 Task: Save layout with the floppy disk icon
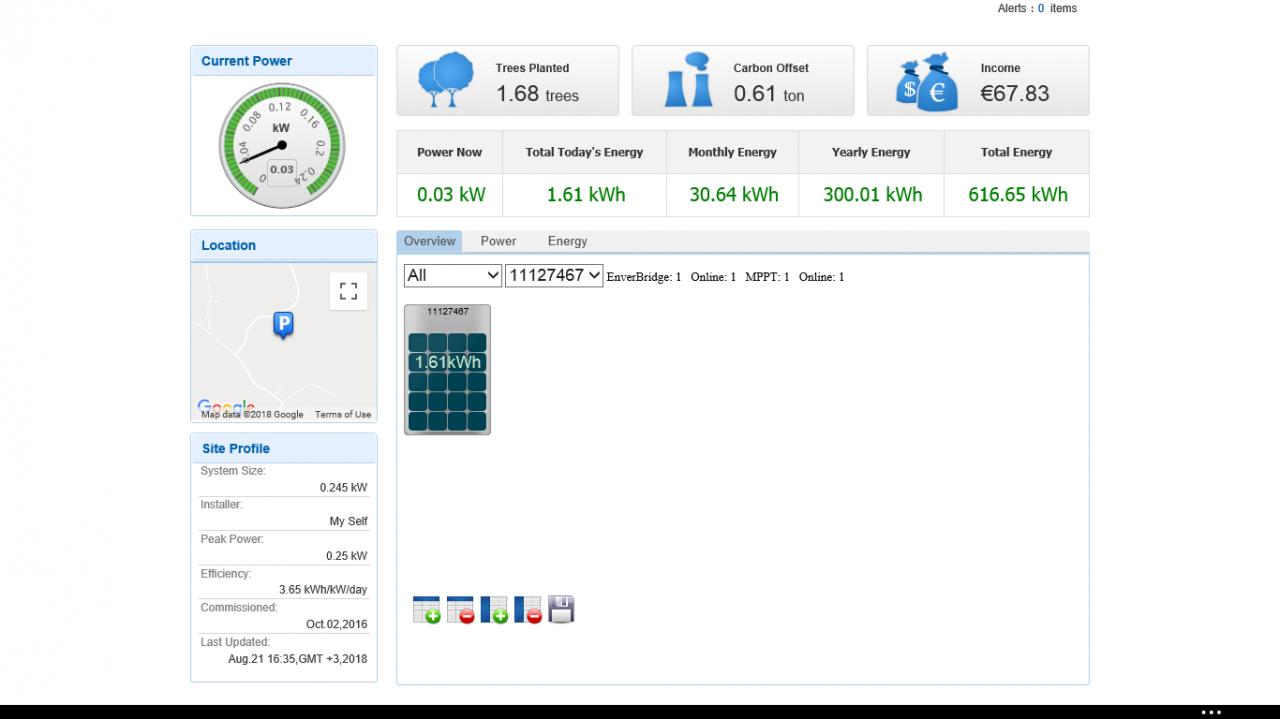coord(562,609)
